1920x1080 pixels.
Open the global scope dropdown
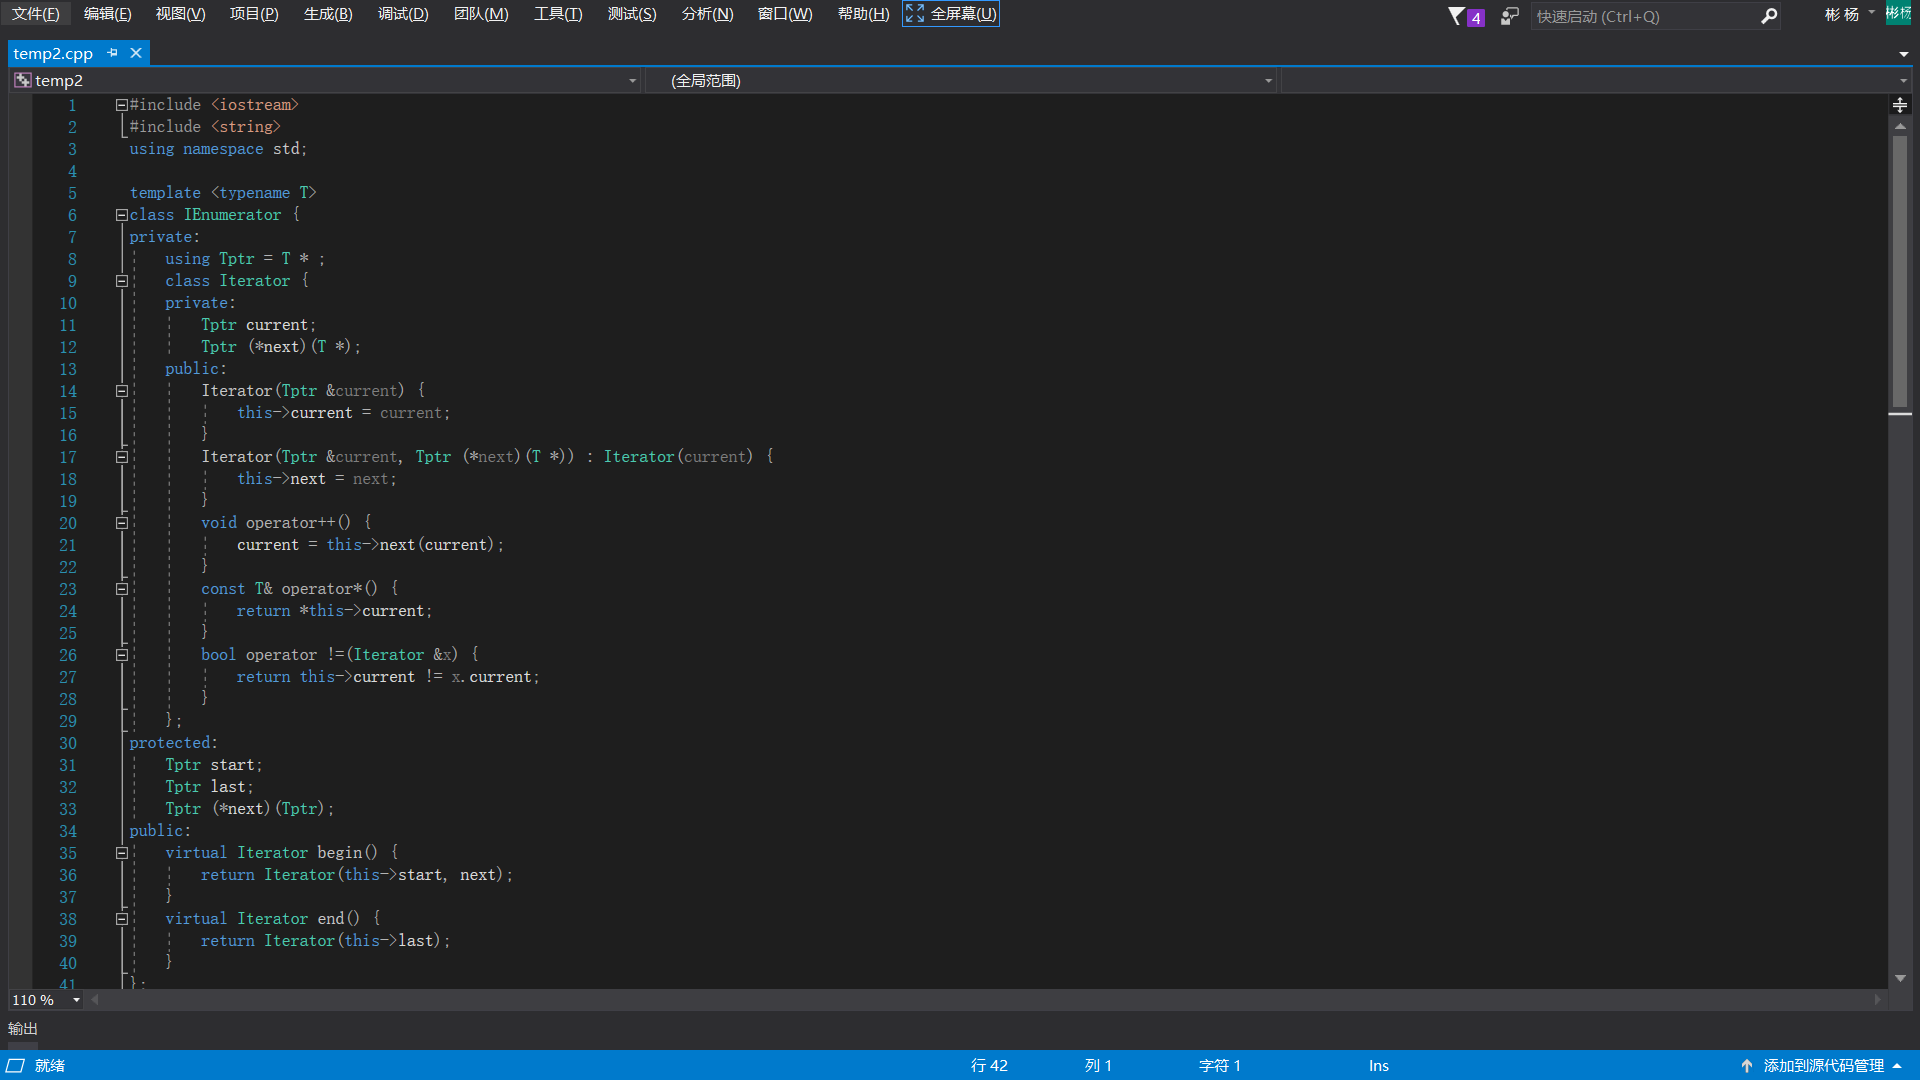pos(1268,81)
